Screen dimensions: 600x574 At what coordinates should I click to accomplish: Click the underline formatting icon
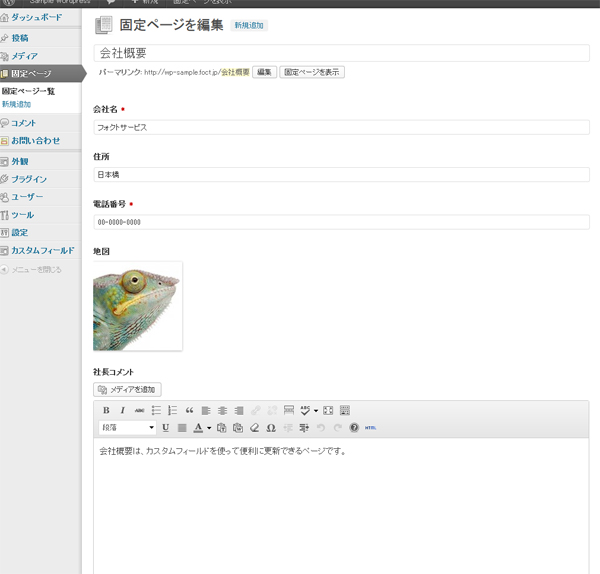165,427
